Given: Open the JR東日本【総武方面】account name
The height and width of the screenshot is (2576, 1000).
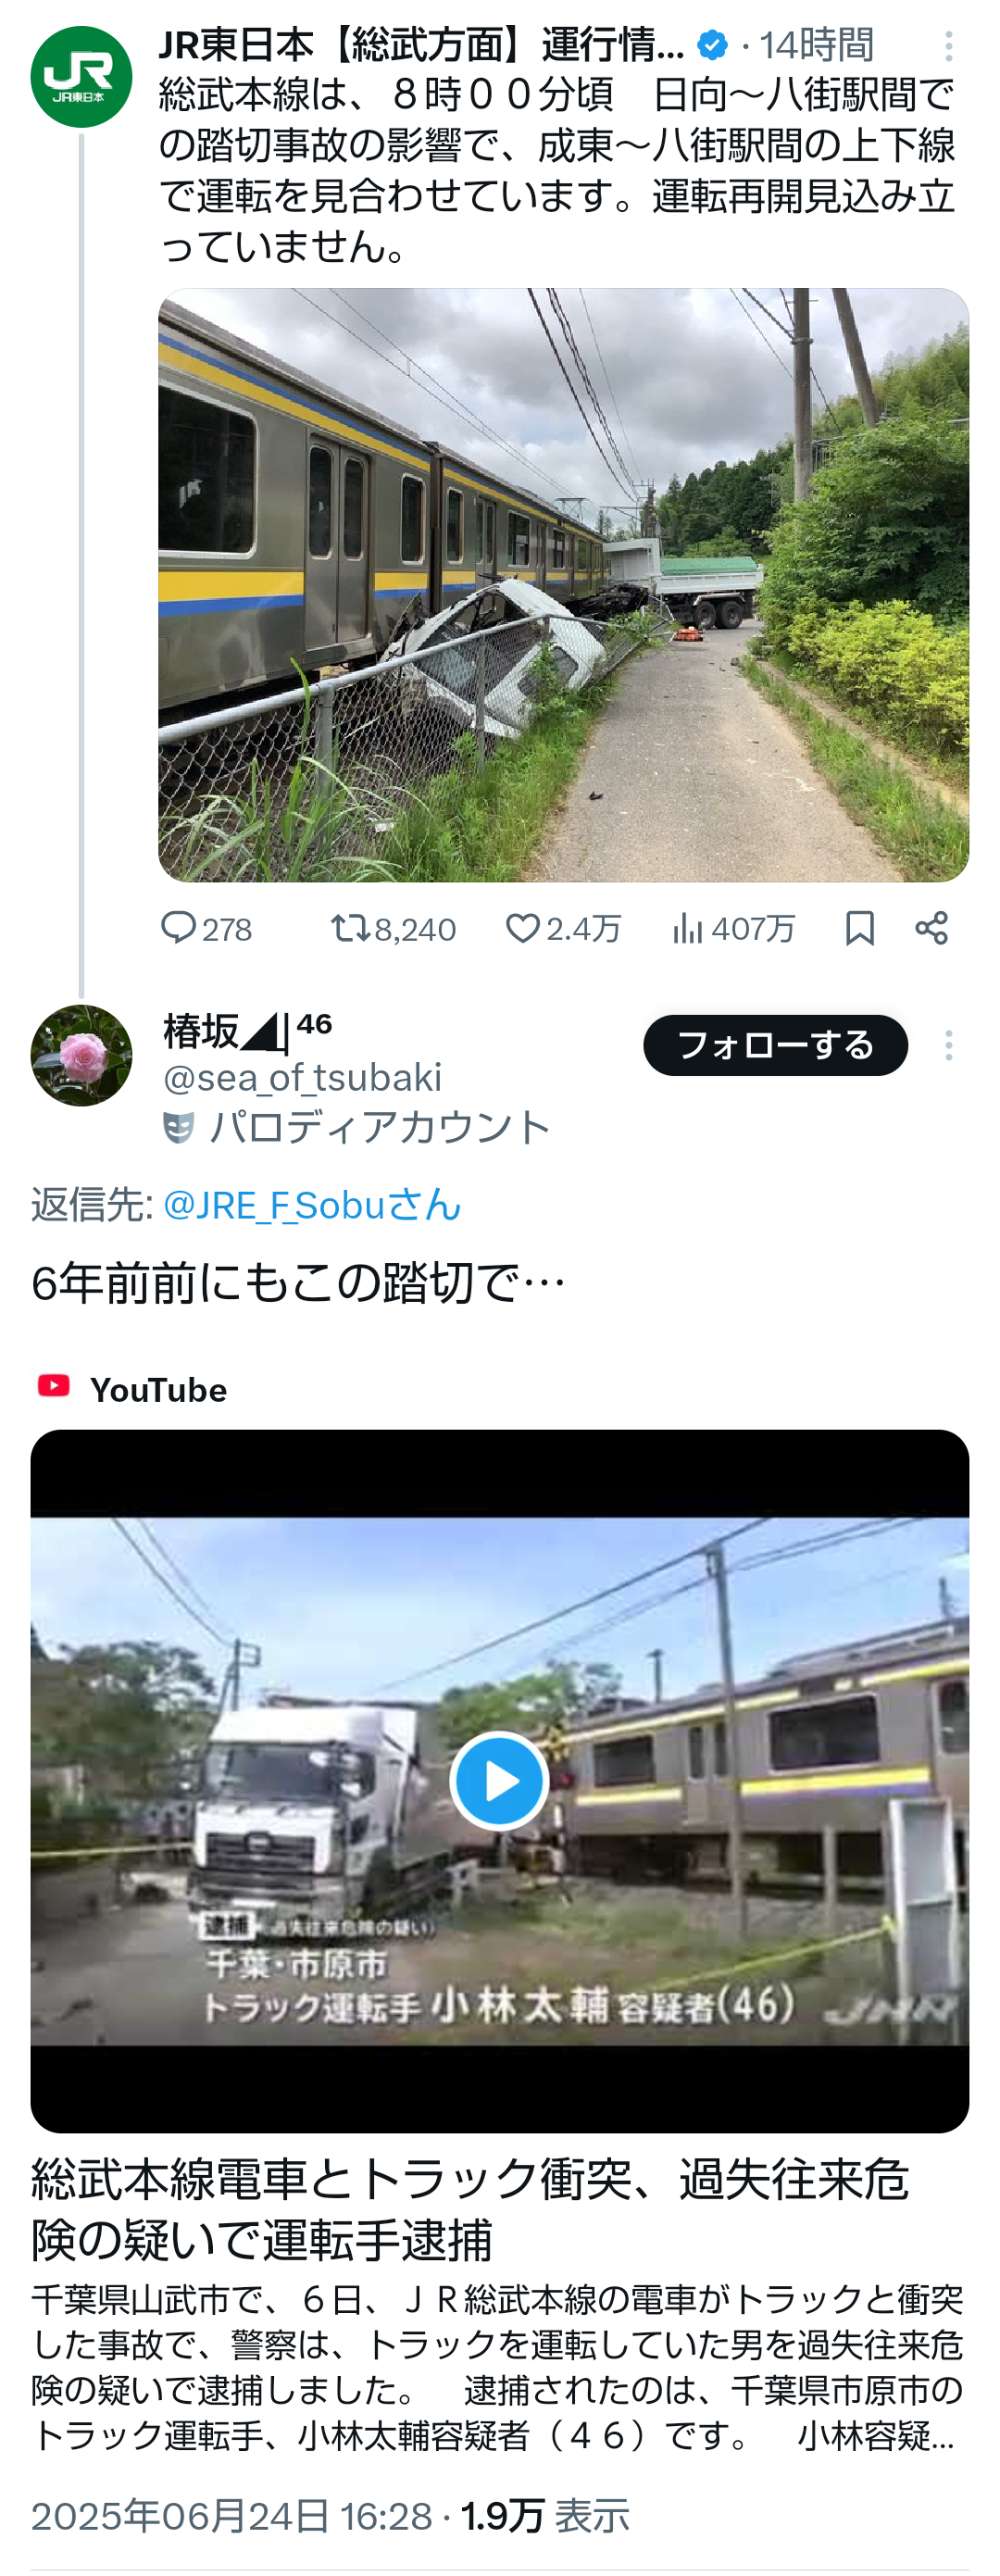Looking at the screenshot, I should 421,45.
